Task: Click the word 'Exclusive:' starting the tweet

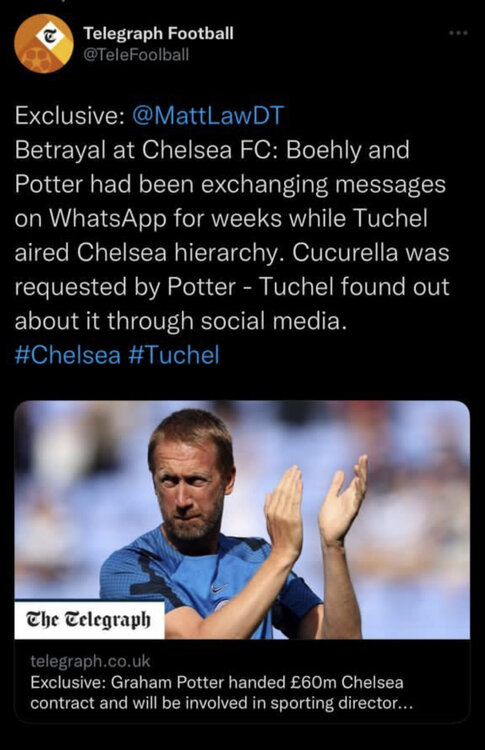Action: point(69,116)
